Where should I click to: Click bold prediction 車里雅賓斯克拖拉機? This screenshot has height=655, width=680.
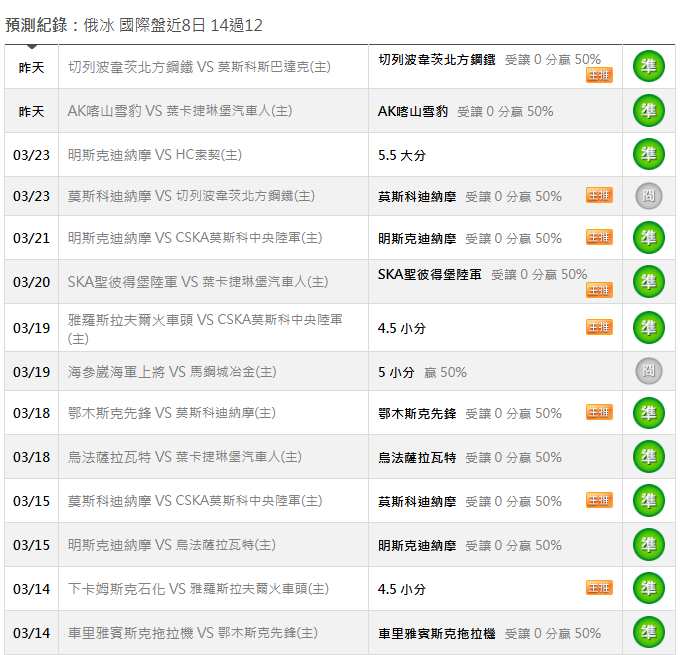point(437,633)
